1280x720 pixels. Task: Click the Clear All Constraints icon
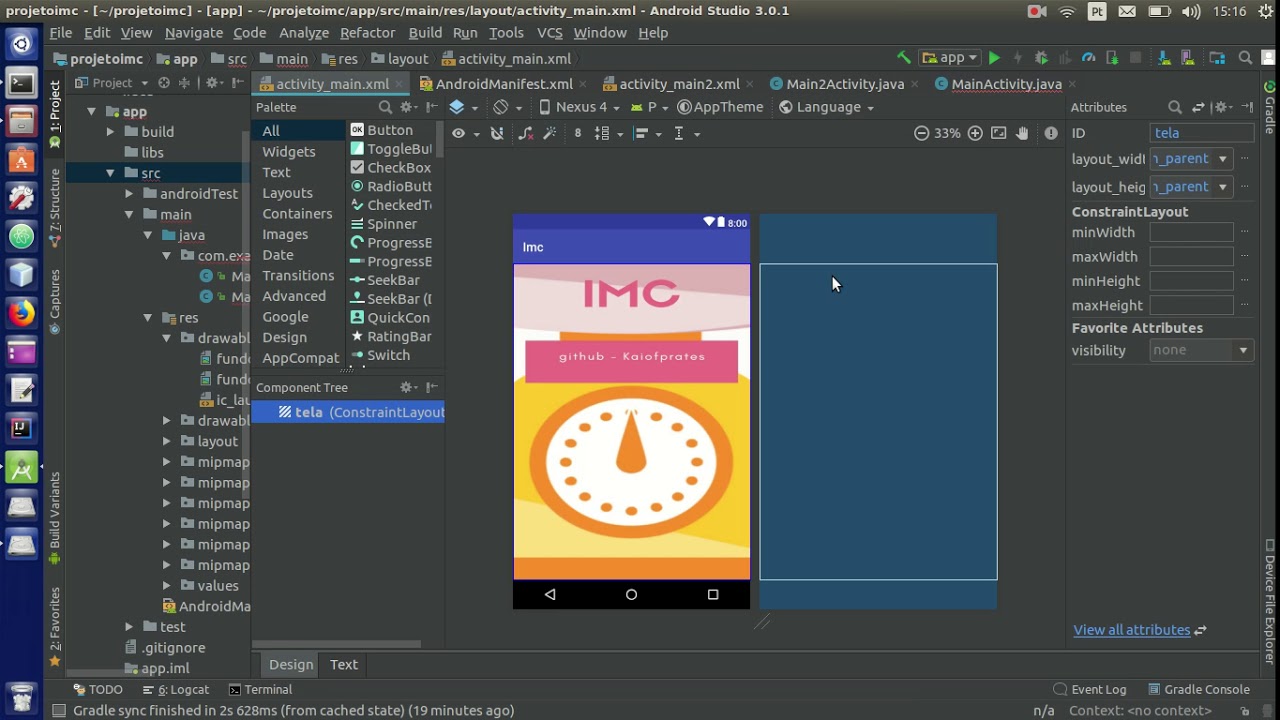(526, 133)
